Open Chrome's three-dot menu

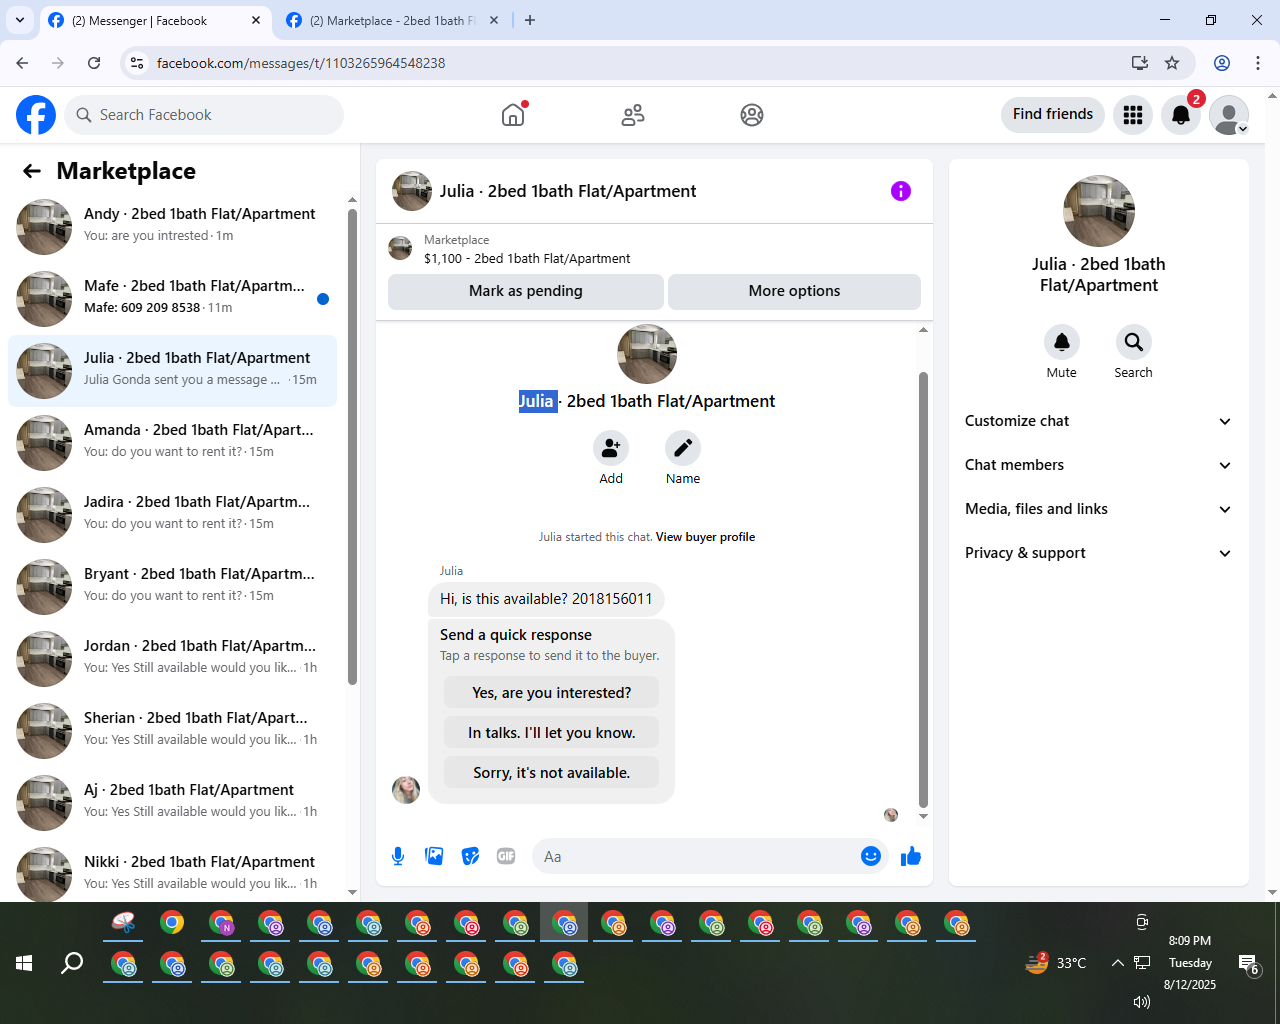(1258, 63)
